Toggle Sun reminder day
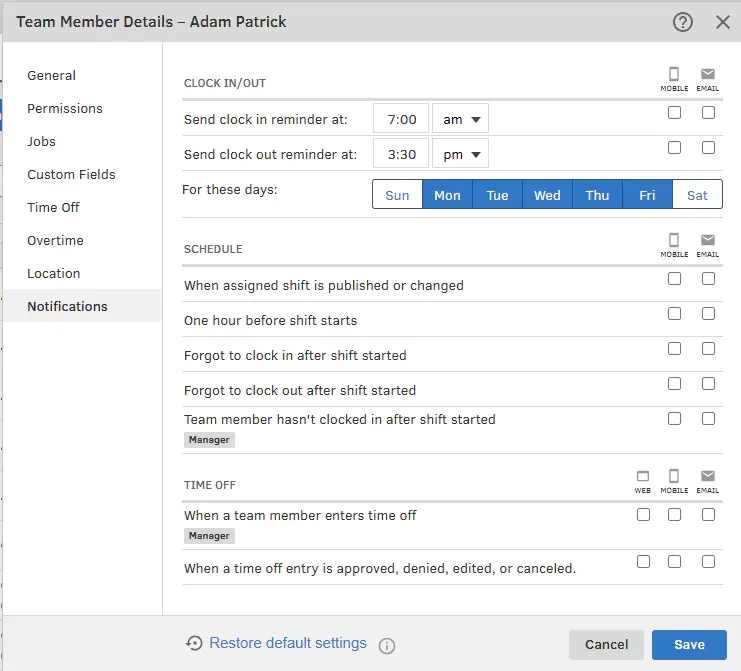Viewport: 741px width, 671px height. coord(397,194)
